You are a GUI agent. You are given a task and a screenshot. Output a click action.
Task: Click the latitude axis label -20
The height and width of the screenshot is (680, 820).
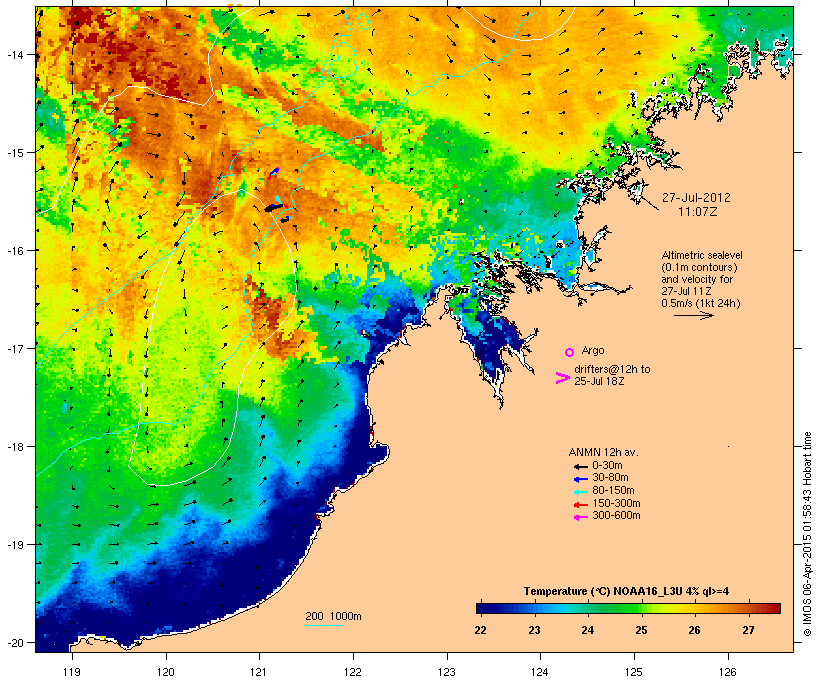point(15,643)
